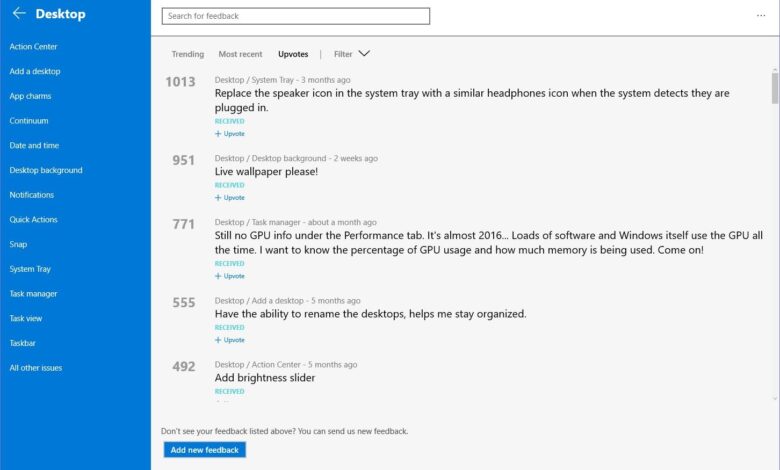Click 'Desktop / Task manager - about a month ago'
The height and width of the screenshot is (470, 780).
(x=295, y=222)
